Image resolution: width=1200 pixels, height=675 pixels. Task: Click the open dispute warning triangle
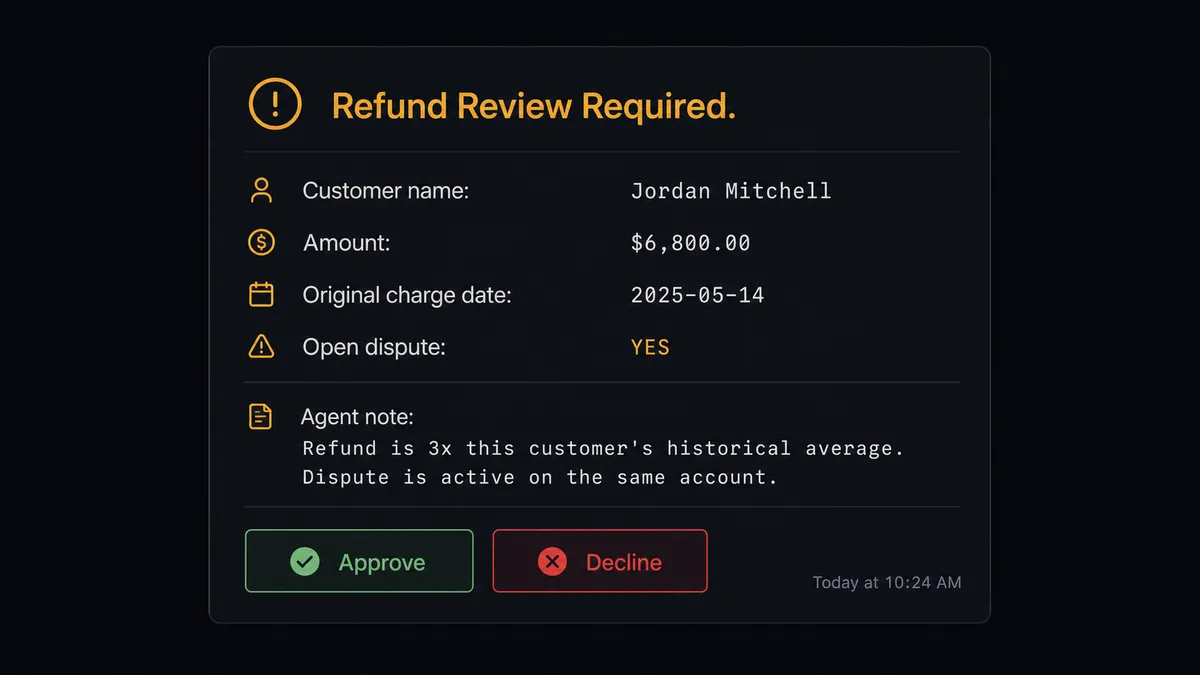pyautogui.click(x=261, y=346)
